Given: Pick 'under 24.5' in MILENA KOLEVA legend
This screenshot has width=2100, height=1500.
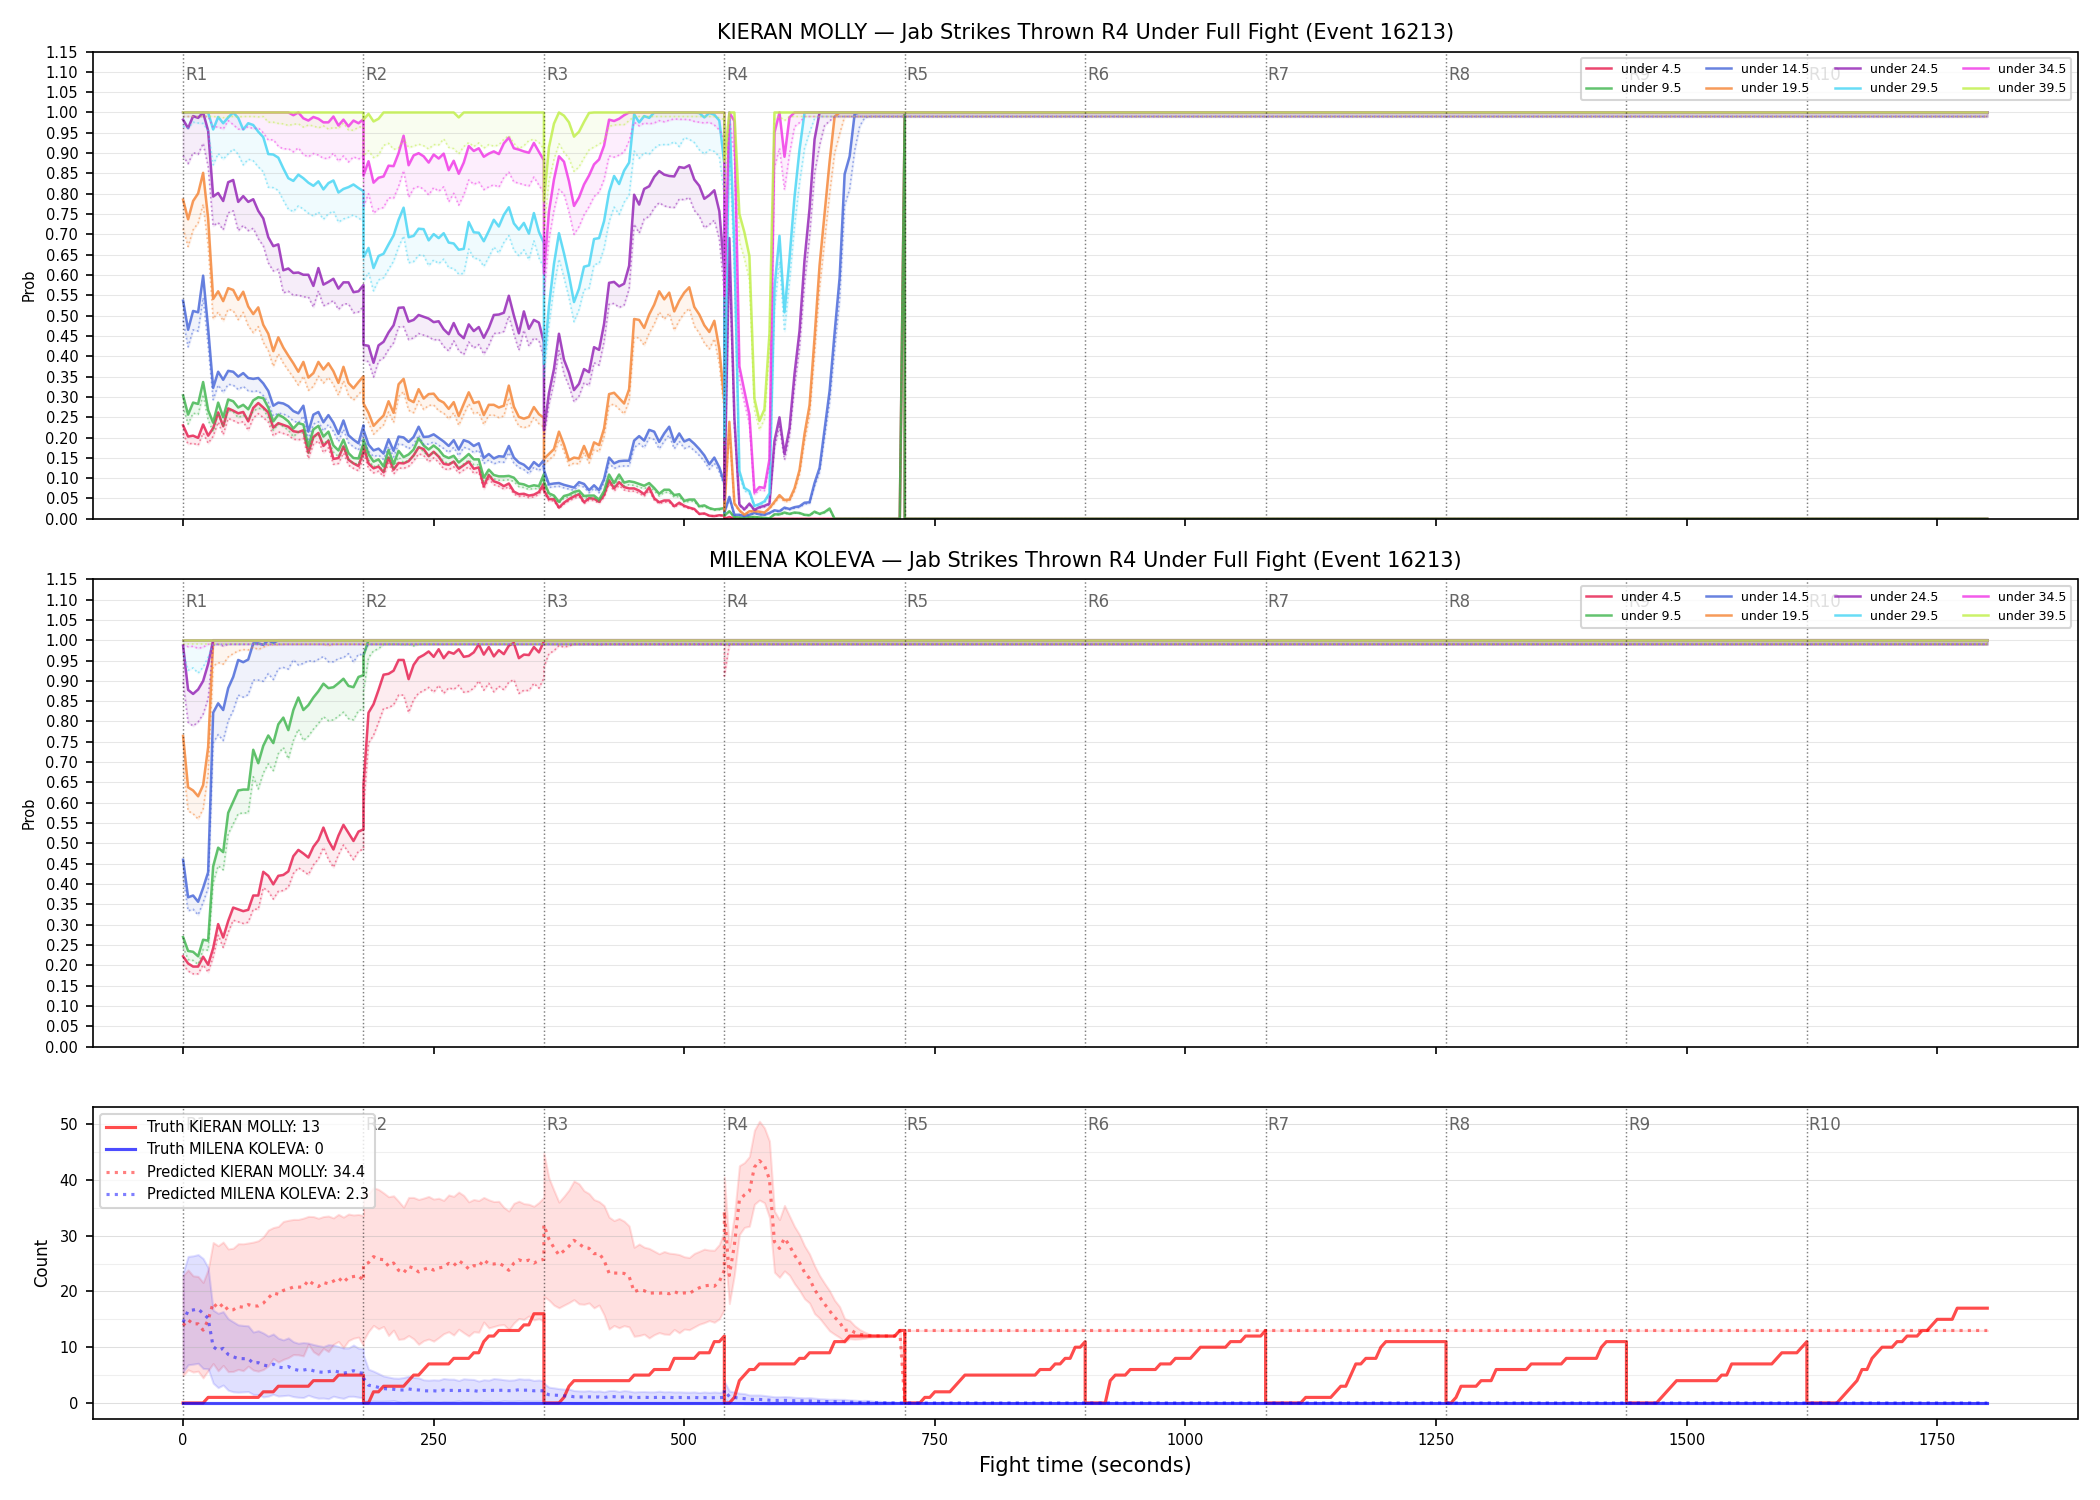Looking at the screenshot, I should [1886, 597].
